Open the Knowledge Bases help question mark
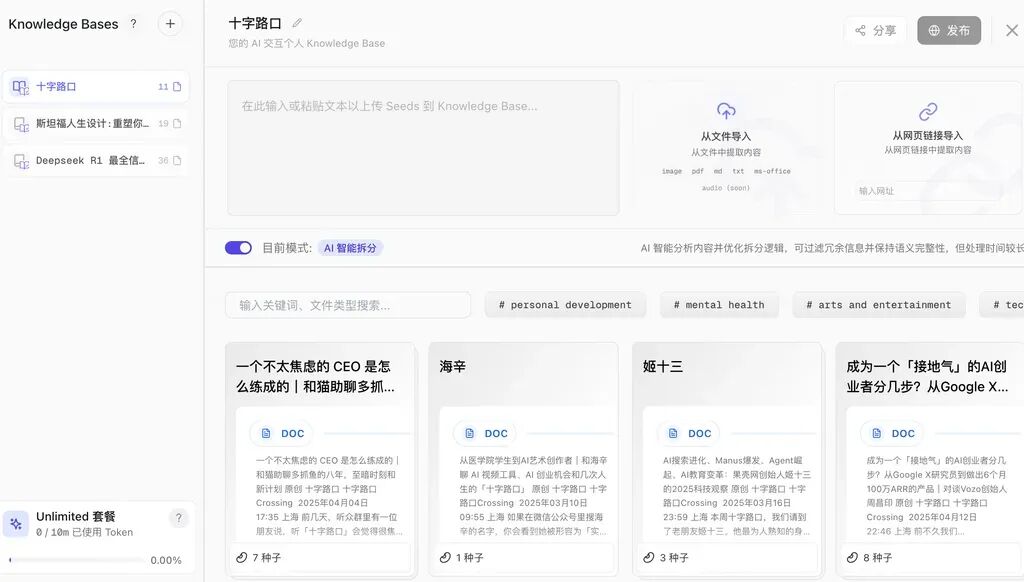The height and width of the screenshot is (582, 1024). click(x=133, y=24)
